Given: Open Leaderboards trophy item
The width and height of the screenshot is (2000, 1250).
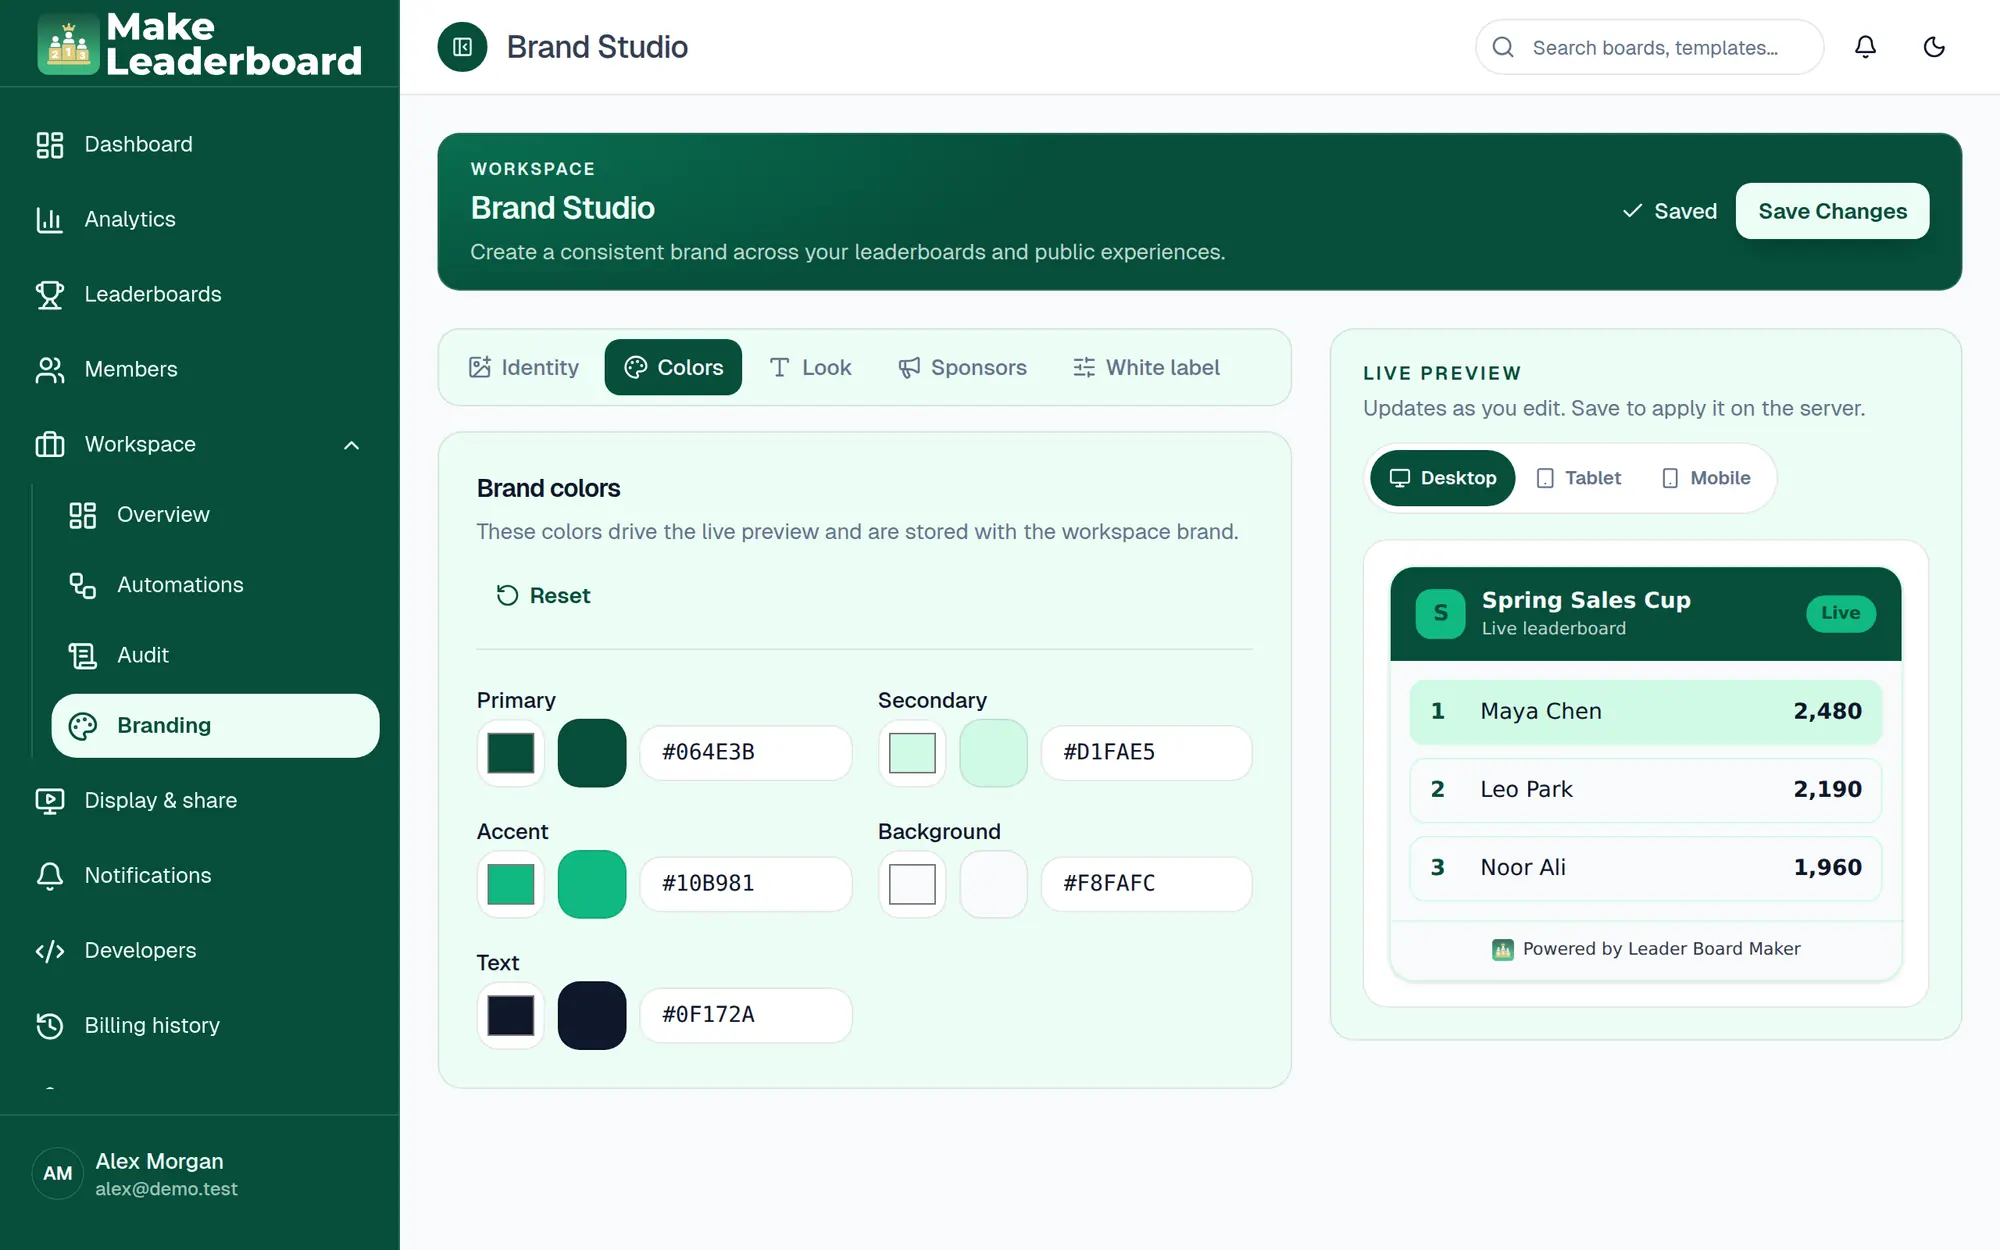Looking at the screenshot, I should coord(200,294).
